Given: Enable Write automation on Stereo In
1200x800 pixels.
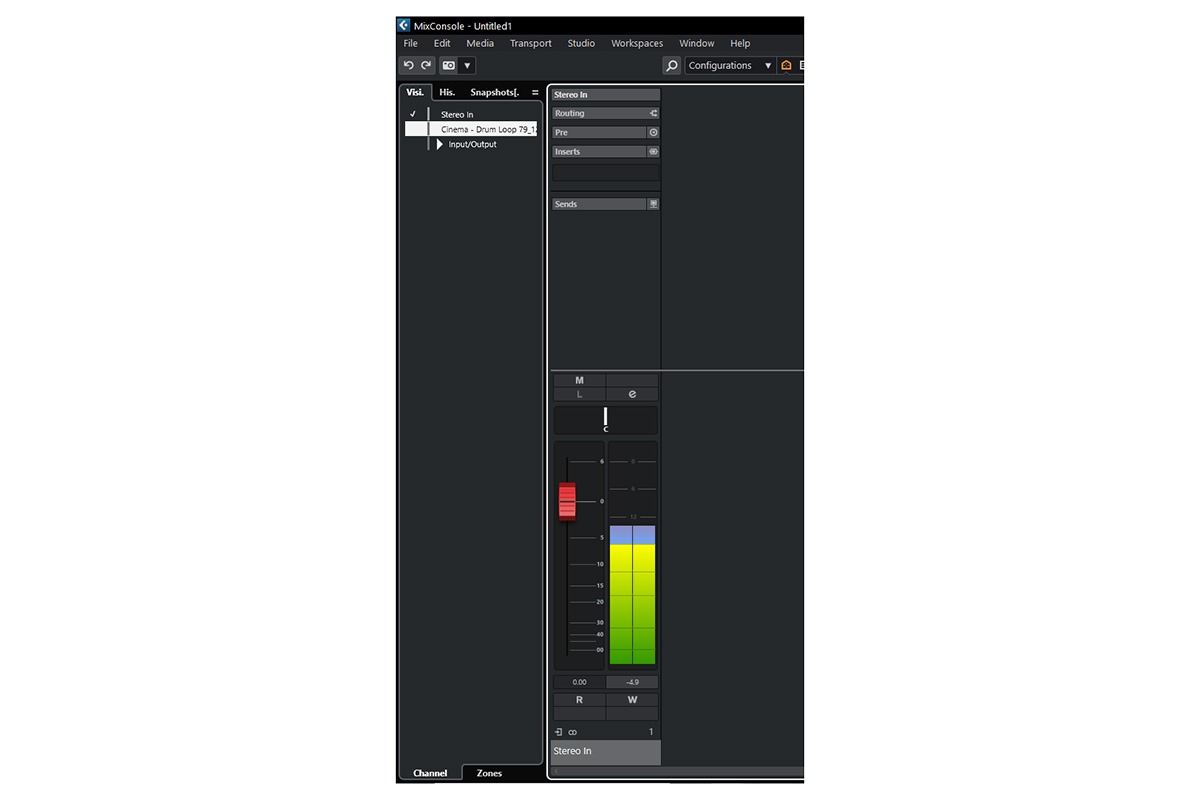Looking at the screenshot, I should pyautogui.click(x=632, y=700).
